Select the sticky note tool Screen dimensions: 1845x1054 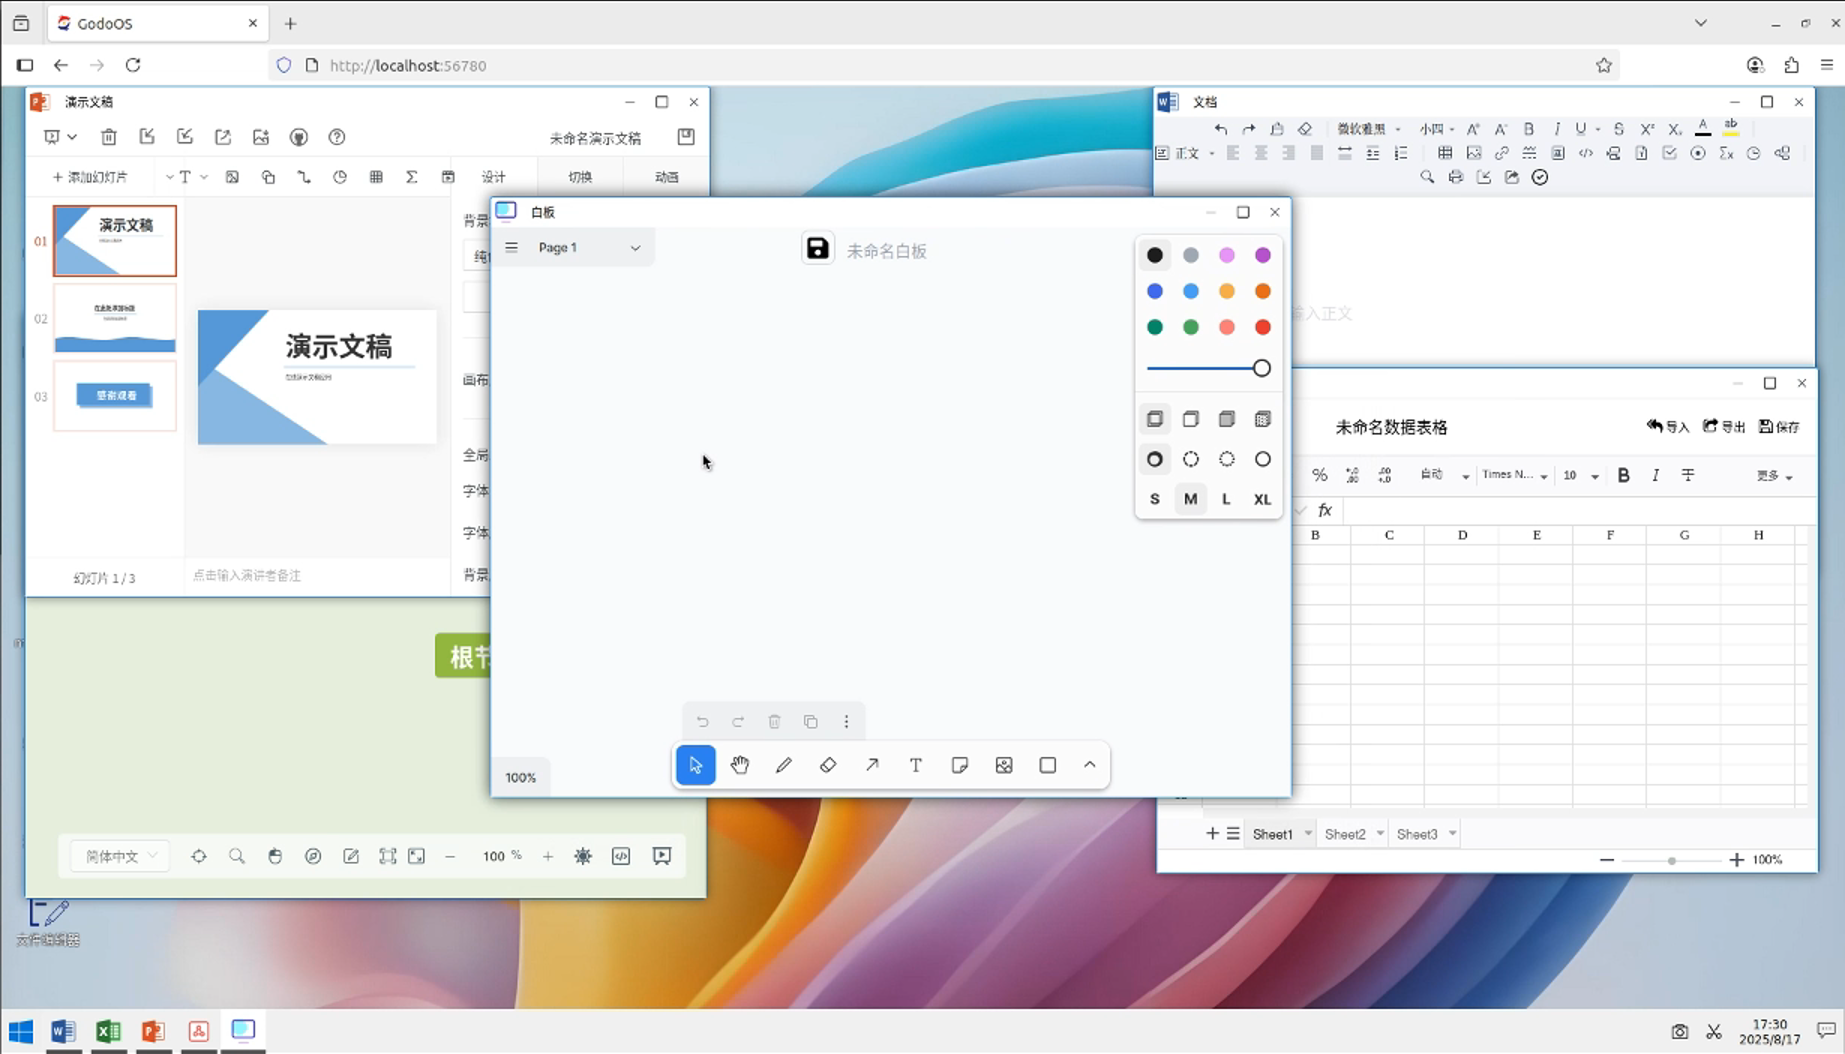(x=960, y=765)
